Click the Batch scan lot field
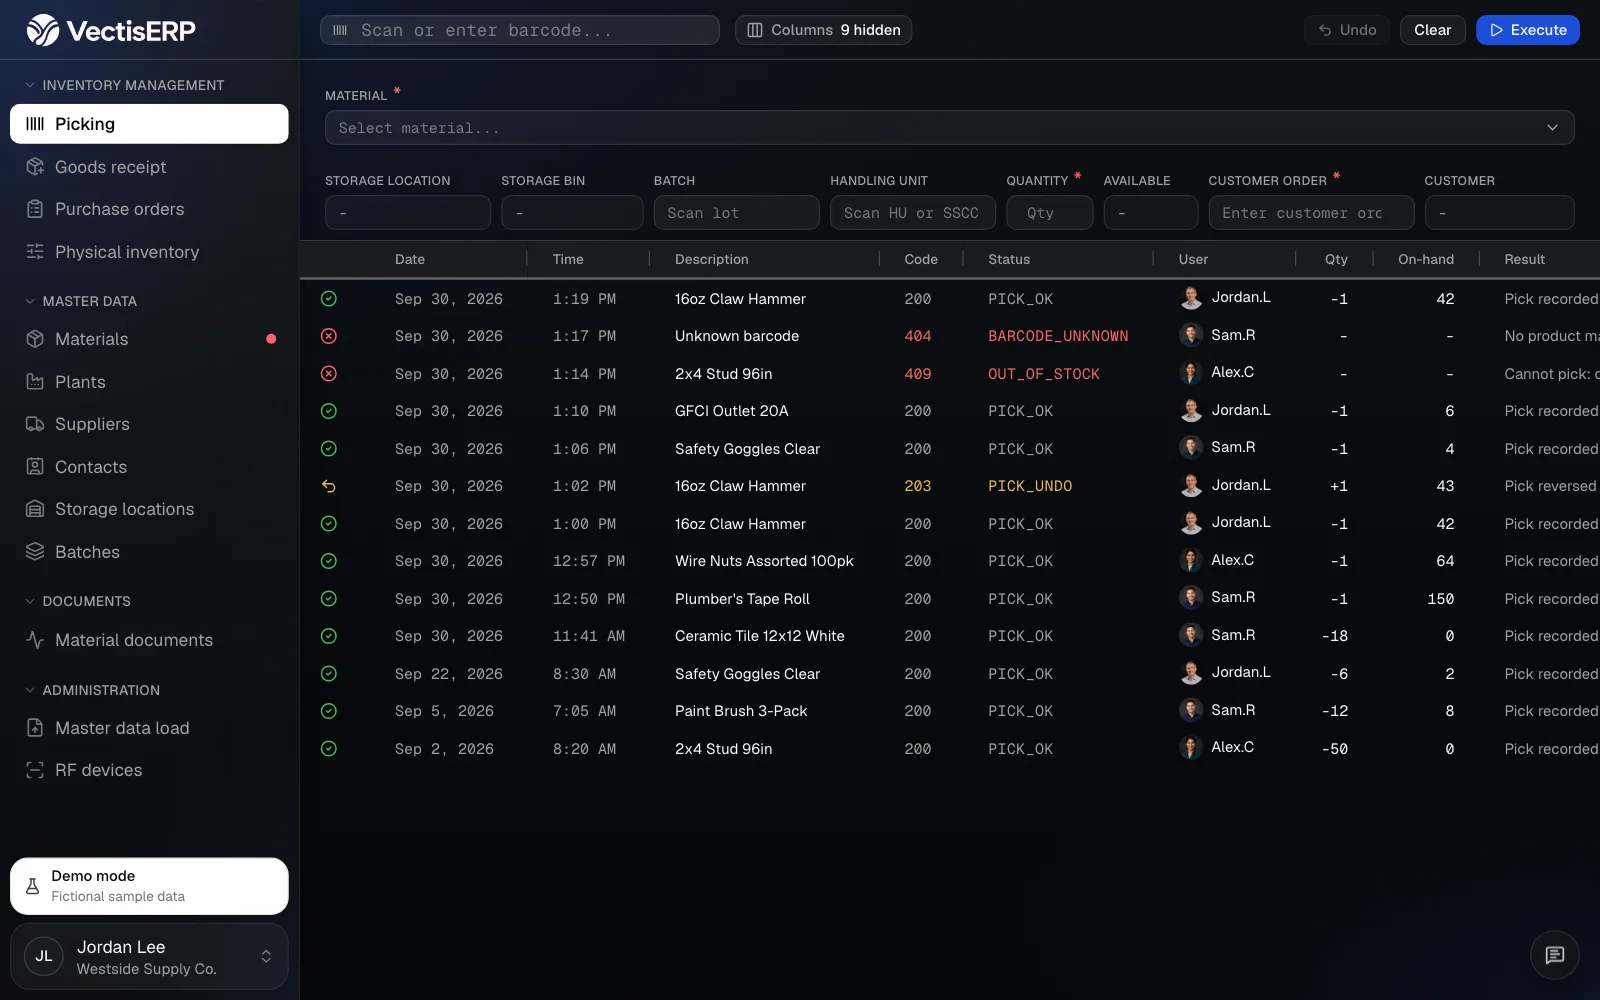The height and width of the screenshot is (1000, 1600). (x=736, y=213)
